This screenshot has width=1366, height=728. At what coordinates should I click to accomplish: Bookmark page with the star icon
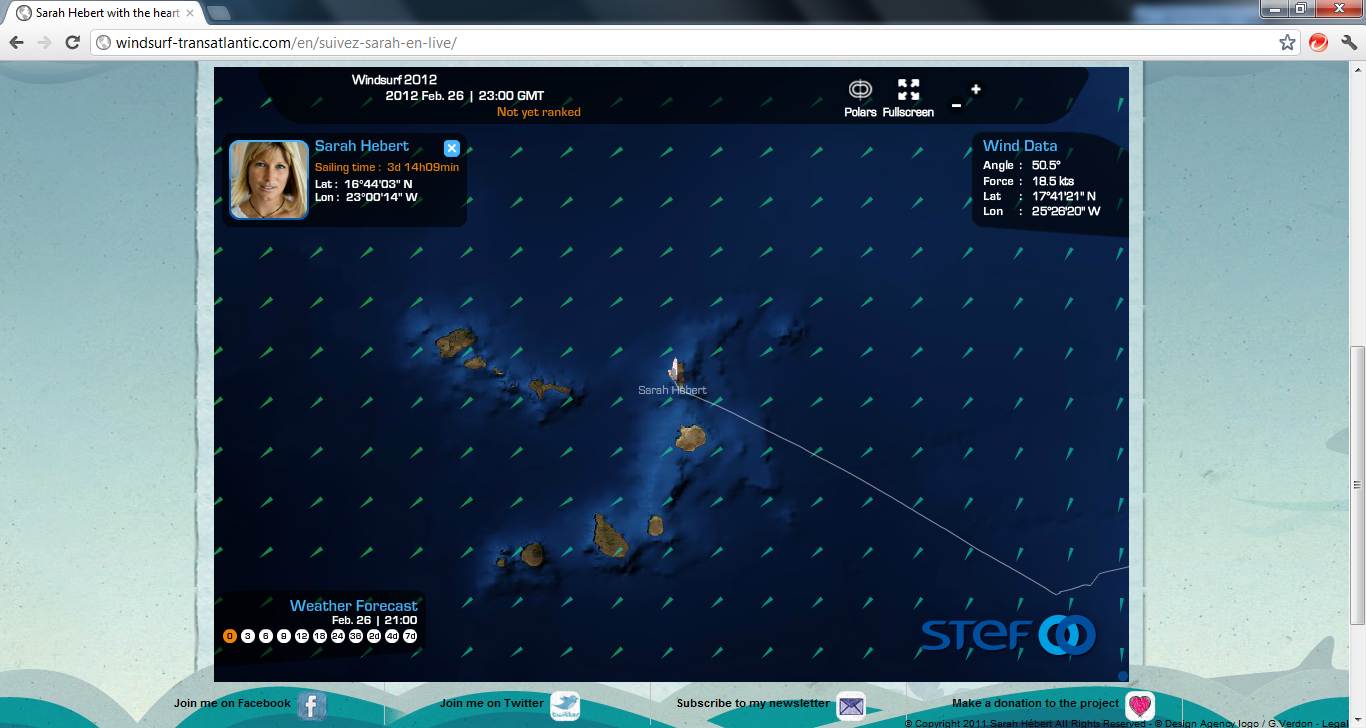coord(1287,42)
